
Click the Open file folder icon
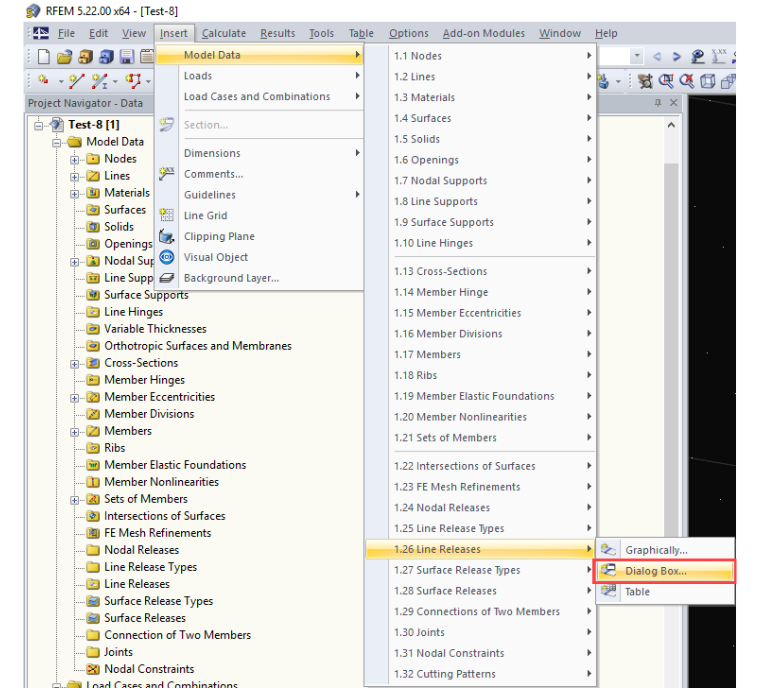pos(64,57)
